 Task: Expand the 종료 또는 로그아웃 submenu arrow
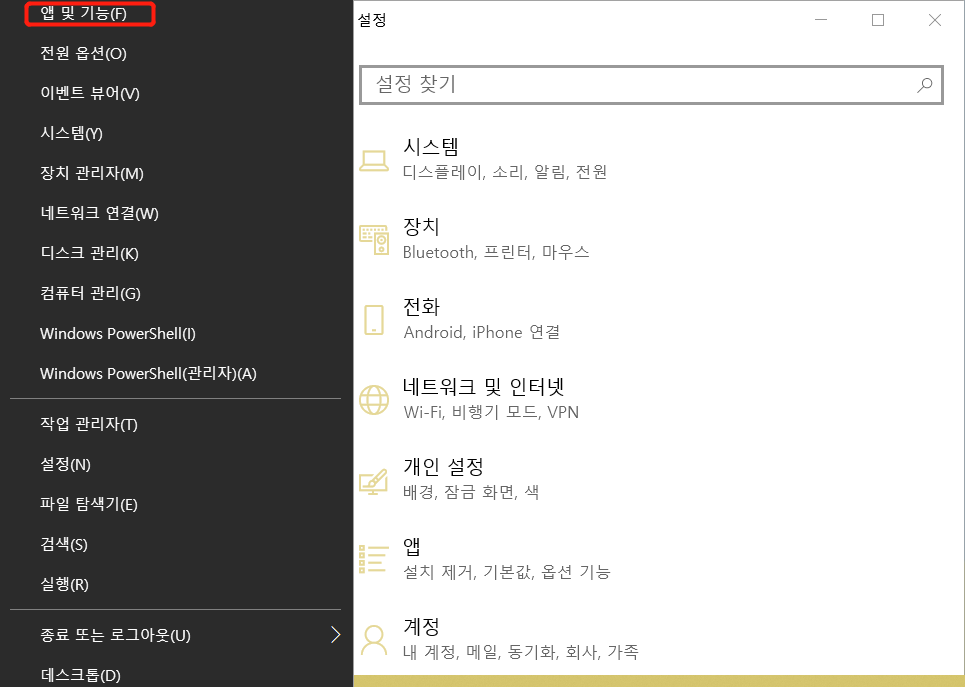[x=335, y=633]
